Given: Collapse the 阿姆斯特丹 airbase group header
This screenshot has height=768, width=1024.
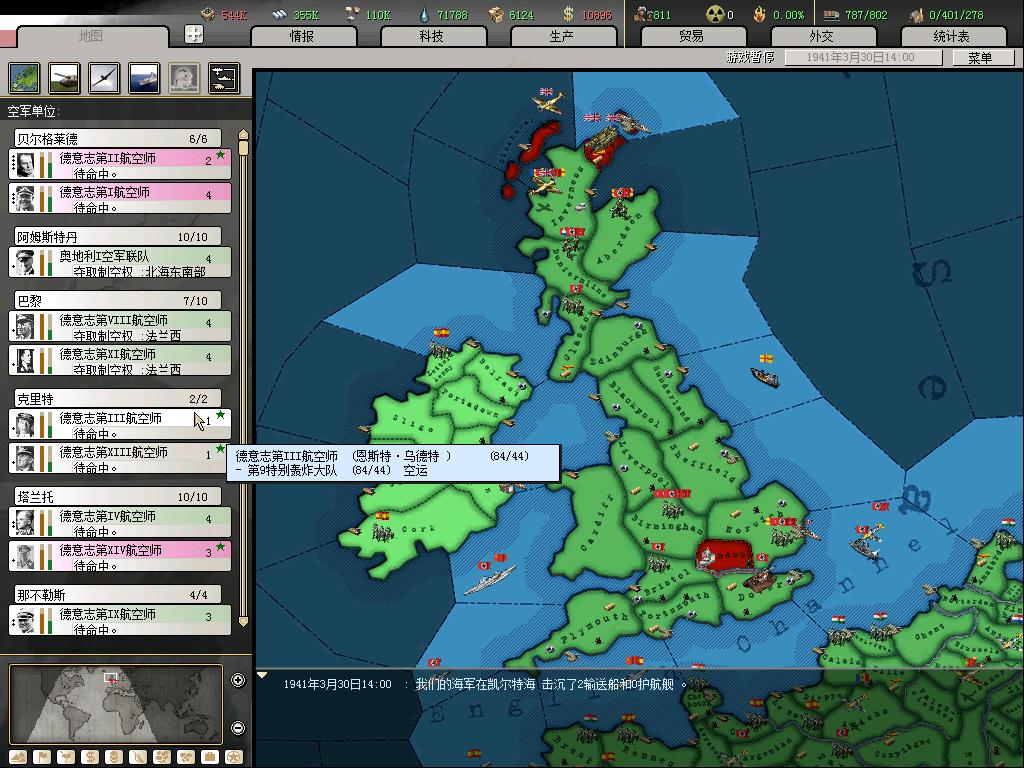Looking at the screenshot, I should [x=118, y=237].
